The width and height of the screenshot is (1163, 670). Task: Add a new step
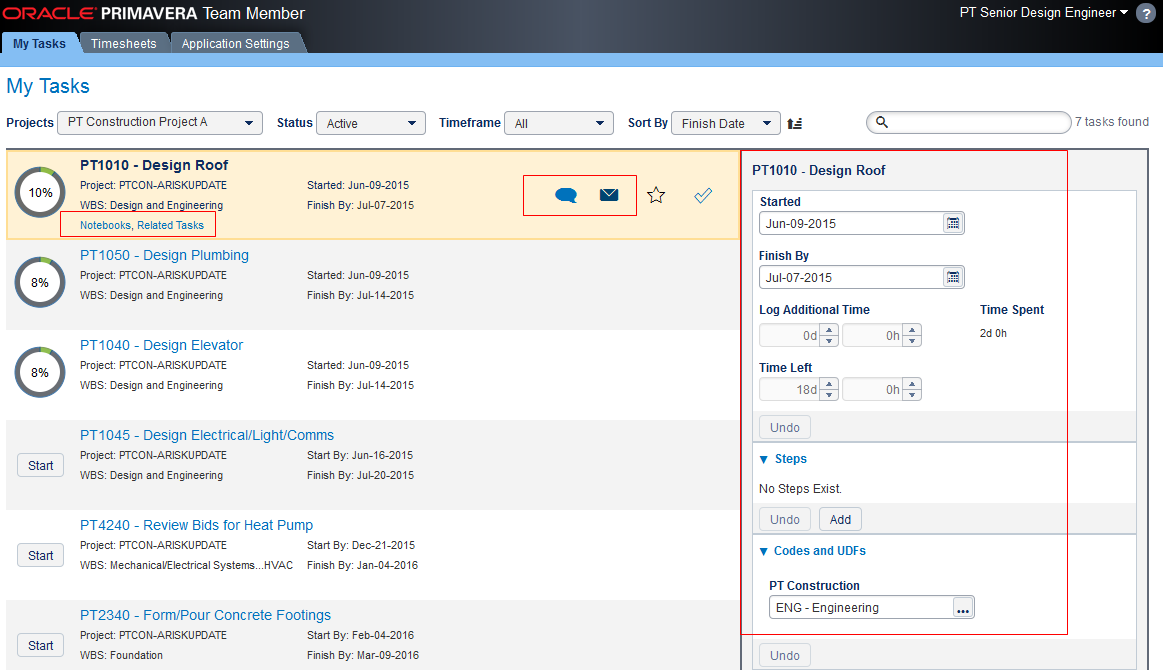(x=840, y=519)
